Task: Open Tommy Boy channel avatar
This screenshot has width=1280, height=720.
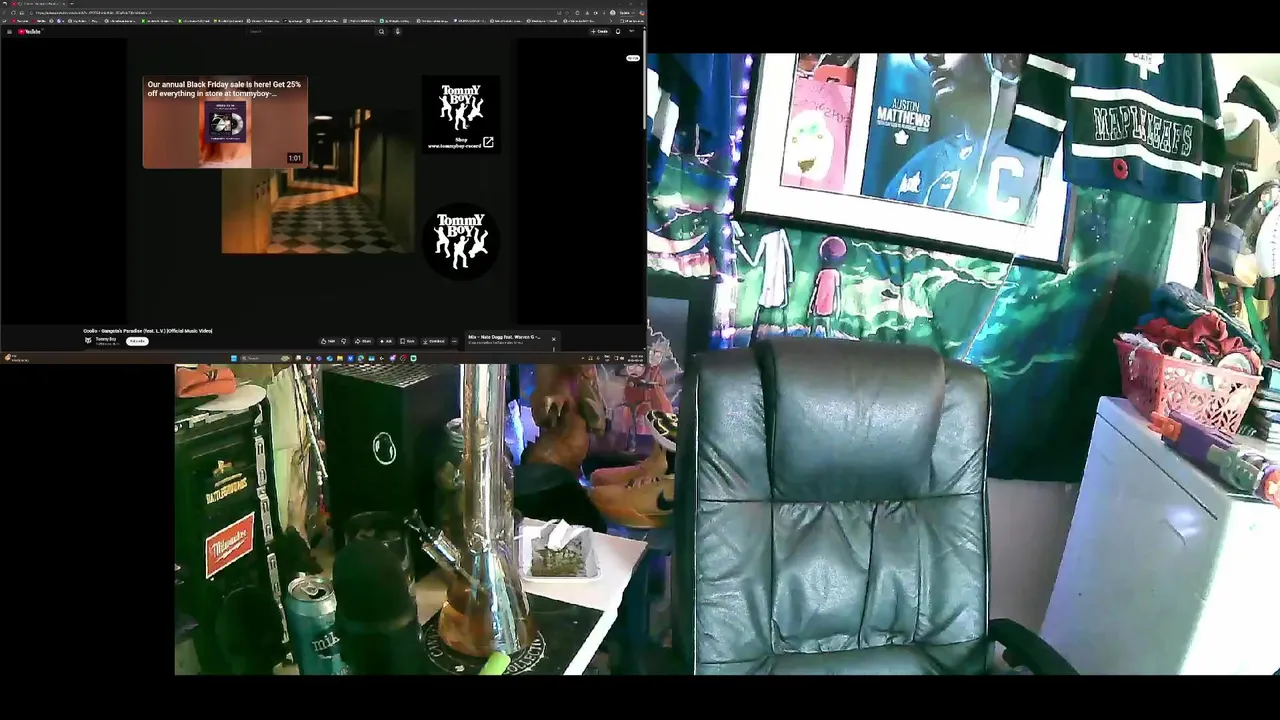Action: (88, 341)
